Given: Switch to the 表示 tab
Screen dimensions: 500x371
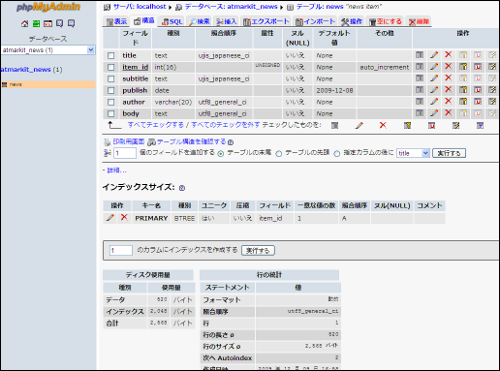Looking at the screenshot, I should point(116,22).
